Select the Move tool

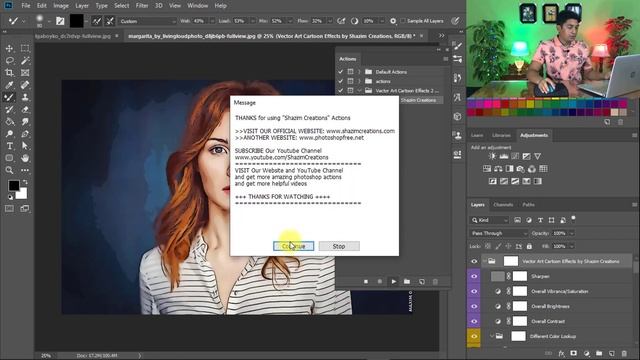tap(9, 49)
